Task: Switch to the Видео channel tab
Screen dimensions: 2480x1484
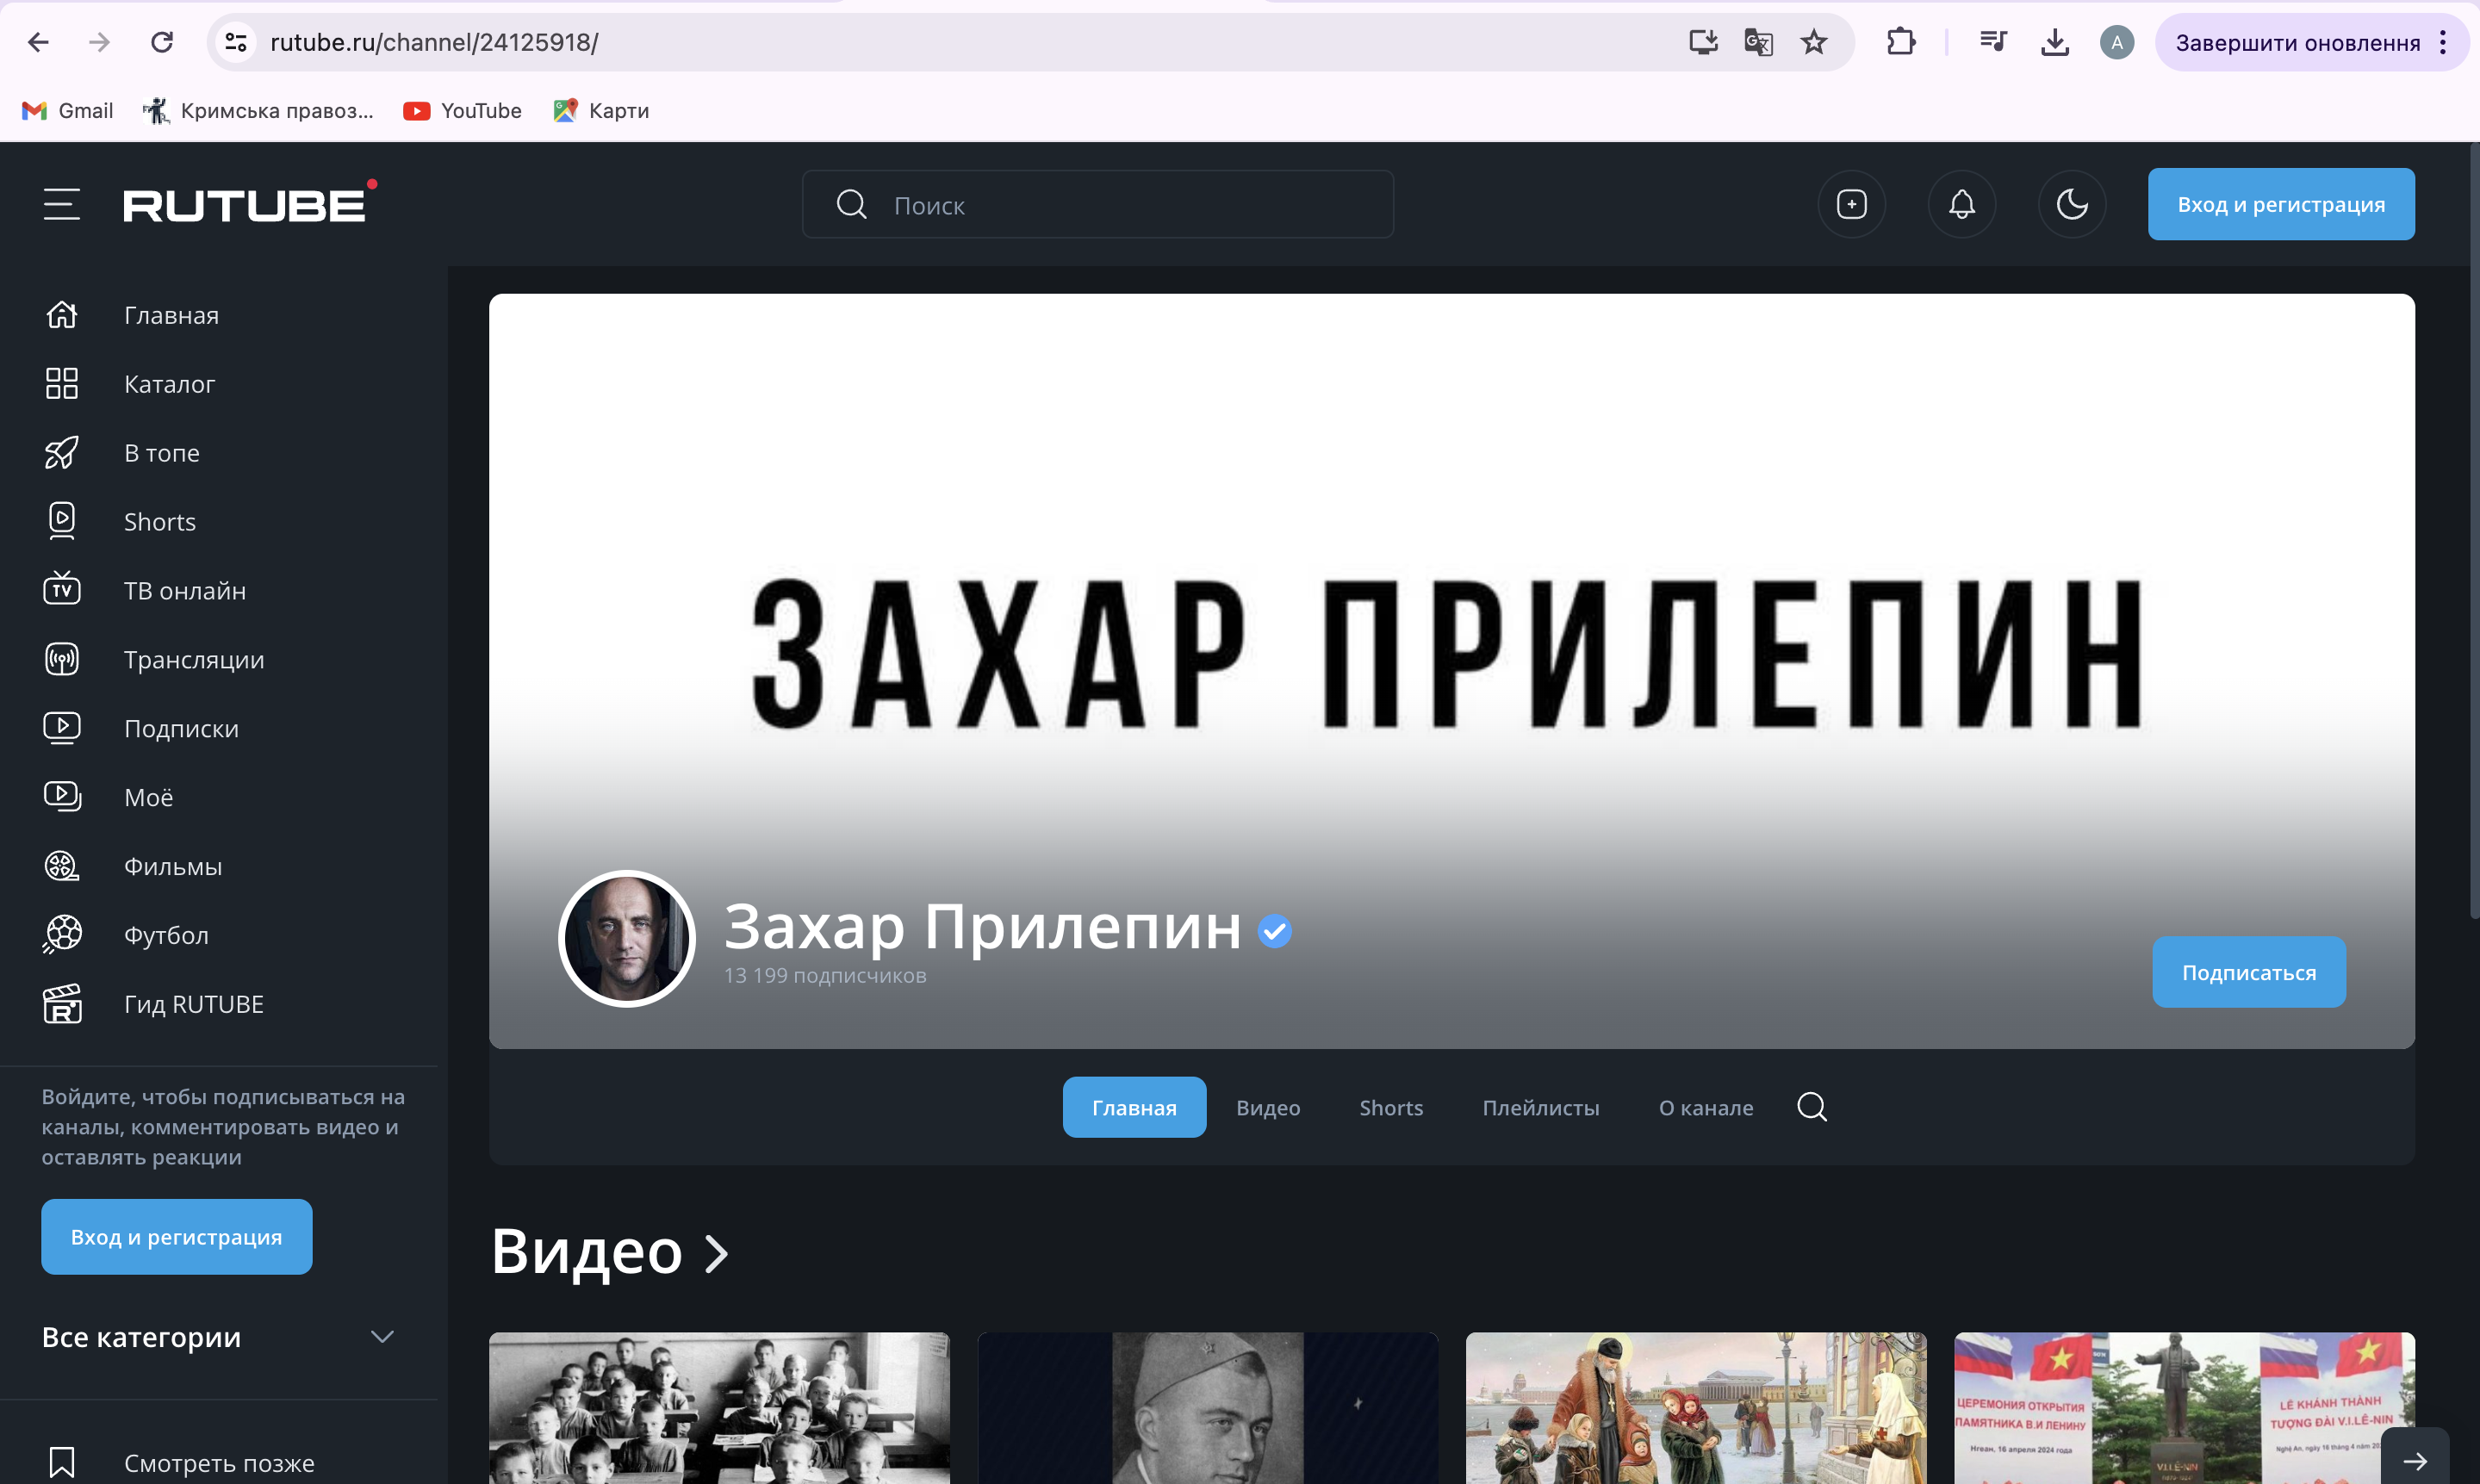Action: (x=1267, y=1107)
